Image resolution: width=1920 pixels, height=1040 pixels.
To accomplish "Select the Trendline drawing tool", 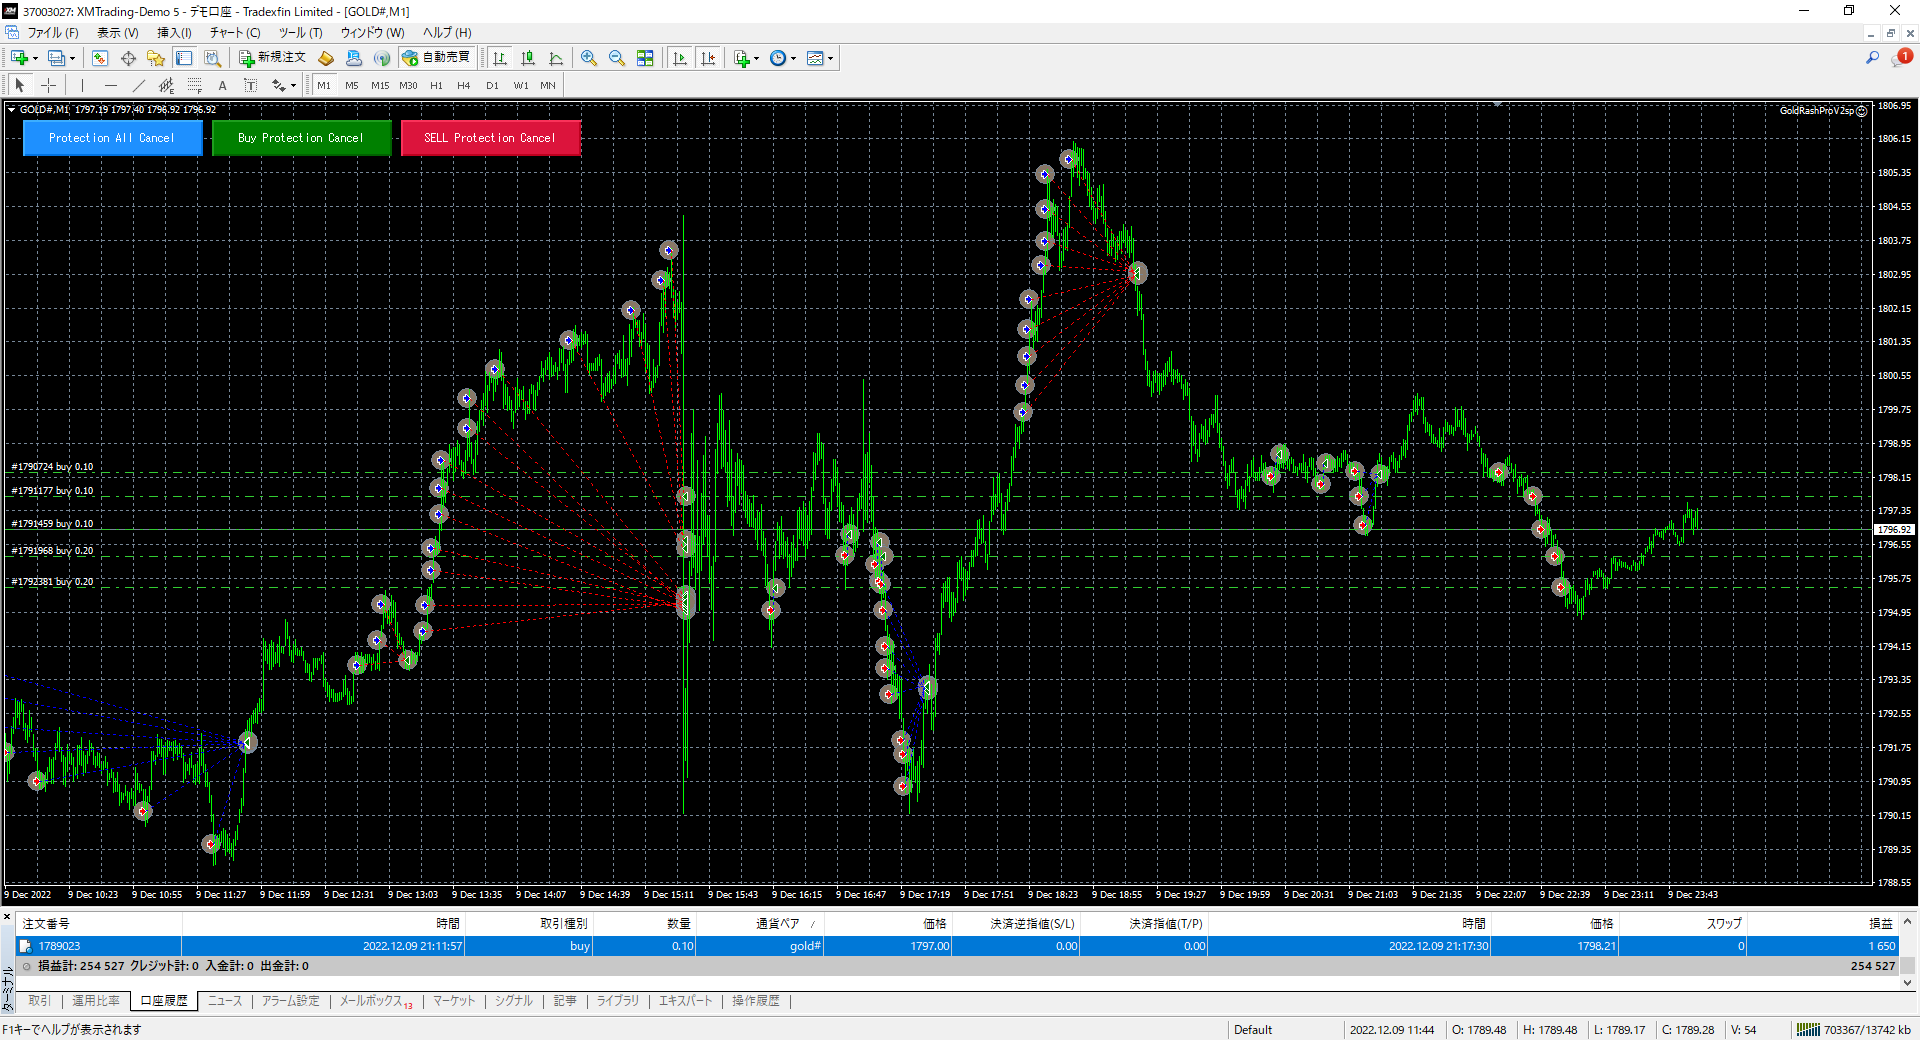I will [x=139, y=86].
